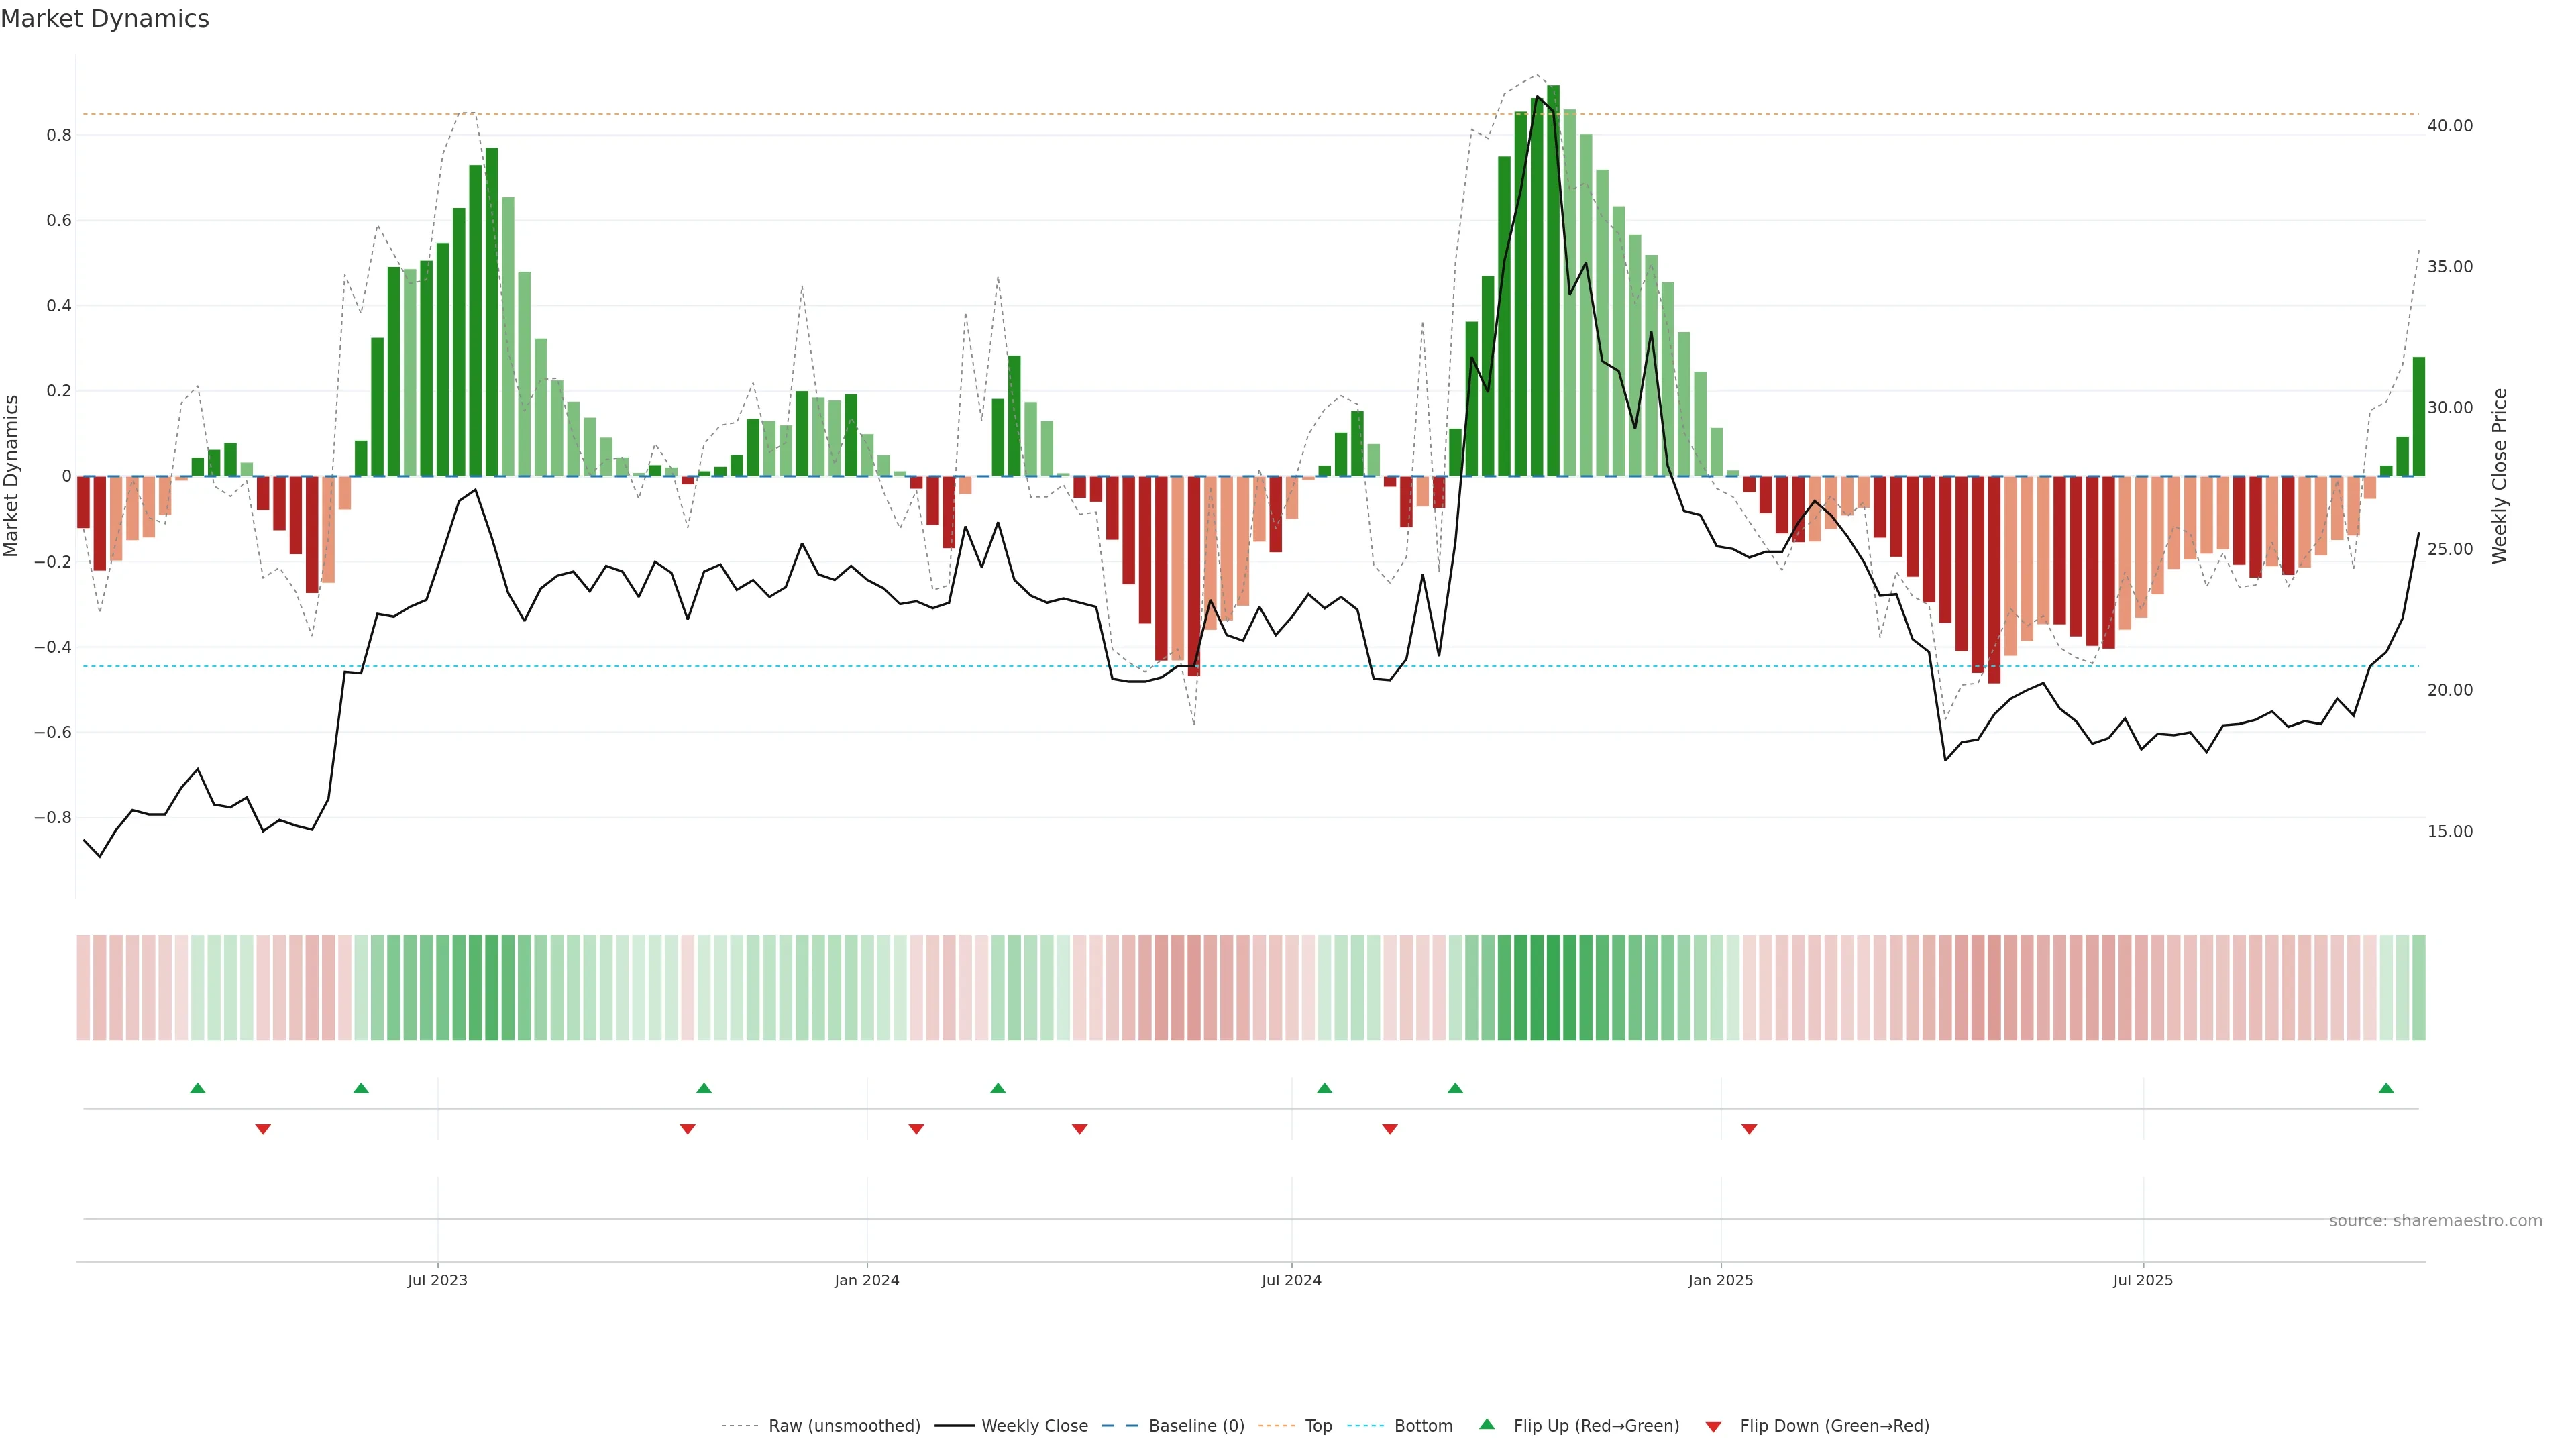
Task: Toggle the Weekly Close legend entry
Action: click(1034, 1426)
